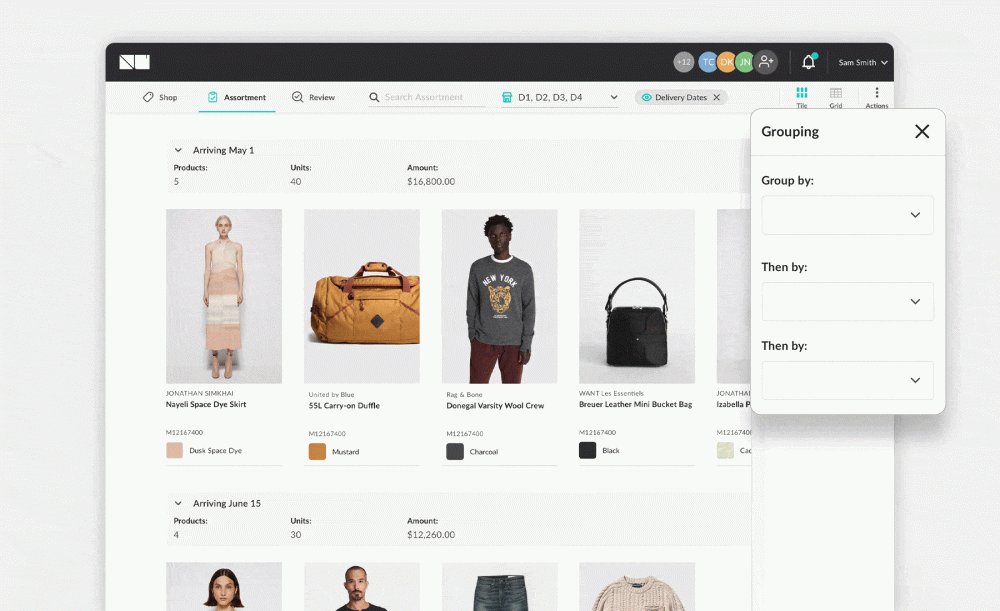Switch to the Shop tab
The image size is (1000, 611).
(x=160, y=97)
